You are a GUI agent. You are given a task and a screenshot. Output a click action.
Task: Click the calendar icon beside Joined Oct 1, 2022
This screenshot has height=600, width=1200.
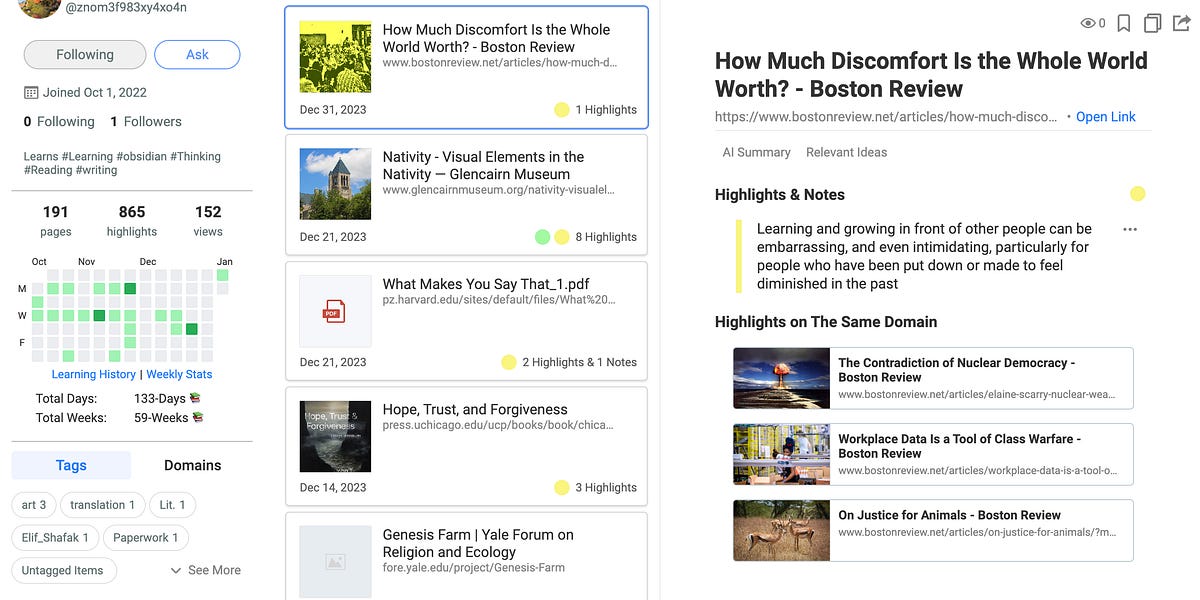[31, 92]
